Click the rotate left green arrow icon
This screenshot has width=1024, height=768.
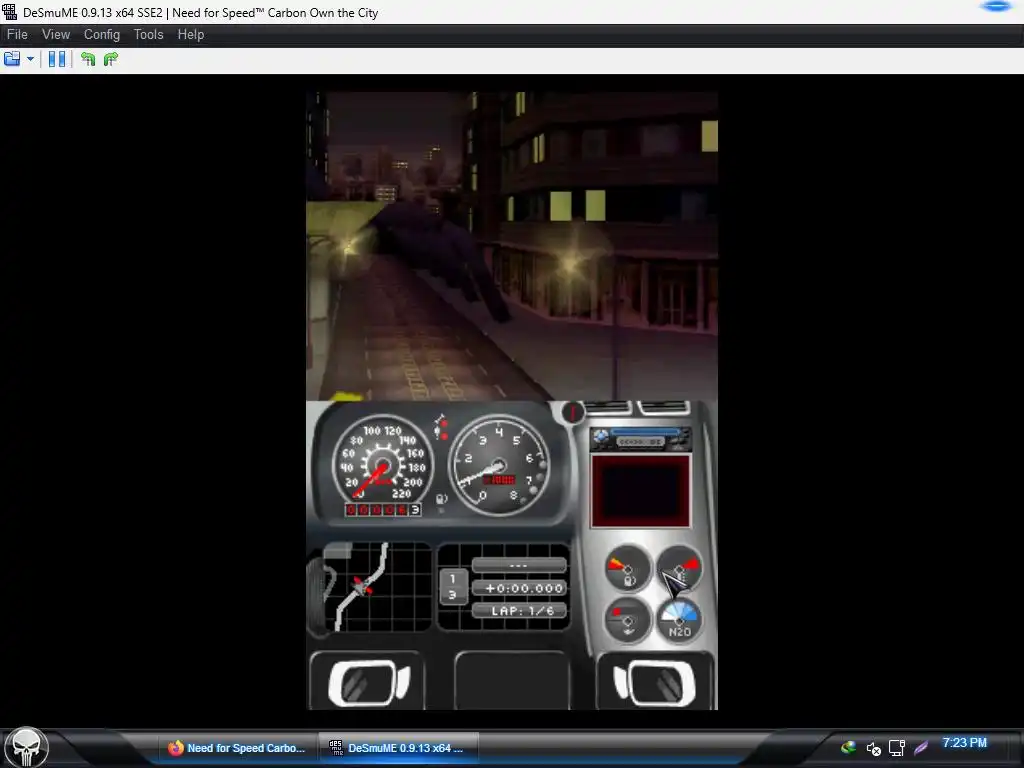click(88, 59)
